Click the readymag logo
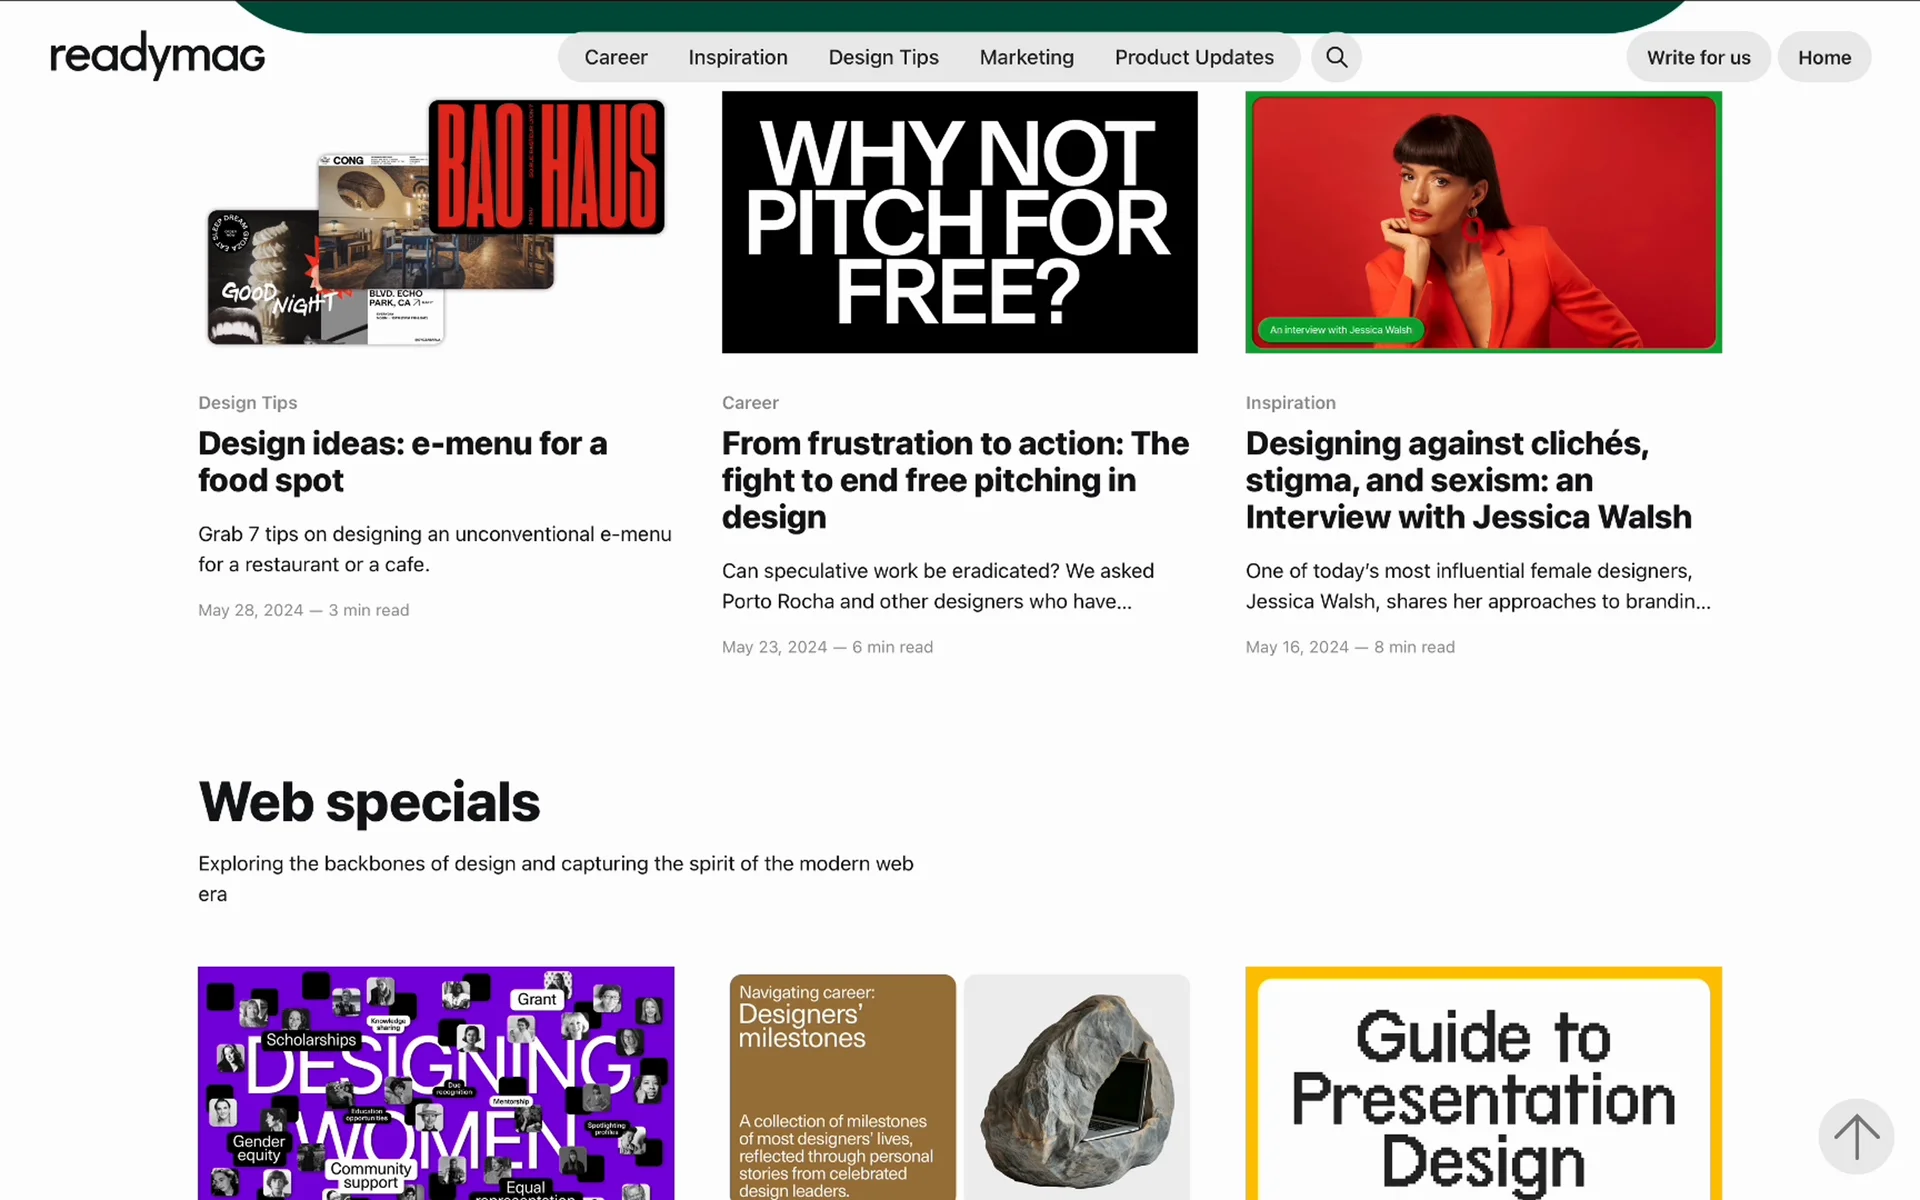This screenshot has height=1200, width=1920. (157, 56)
